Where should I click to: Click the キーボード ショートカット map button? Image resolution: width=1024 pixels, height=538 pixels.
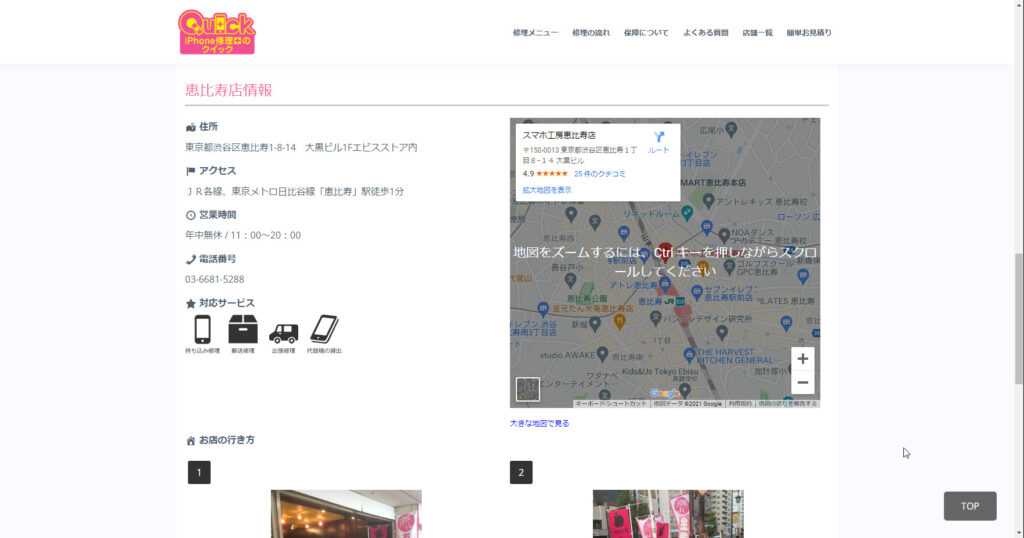(611, 404)
